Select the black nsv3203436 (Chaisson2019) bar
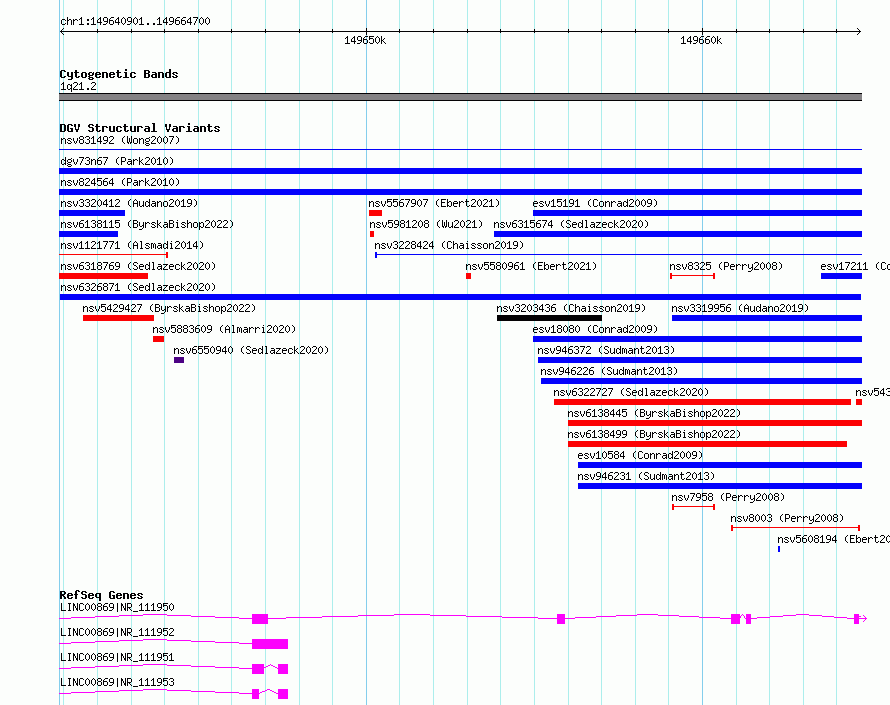Image resolution: width=890 pixels, height=705 pixels. pos(549,318)
